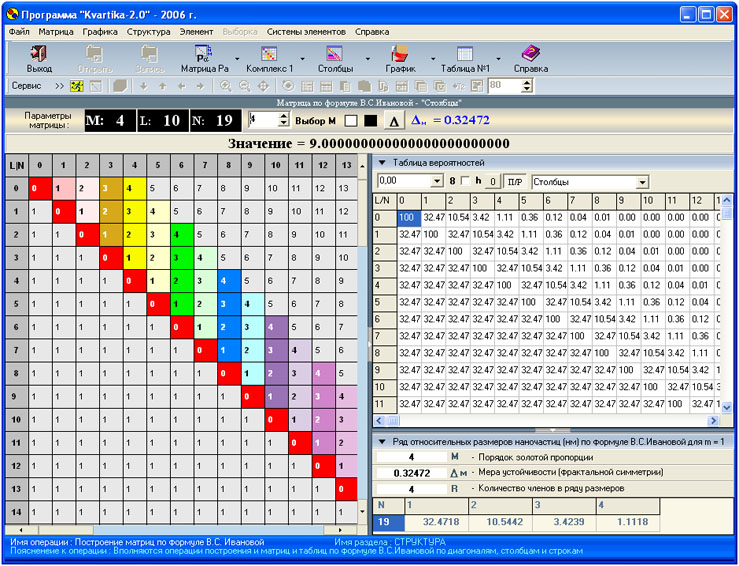Open dropdown arrow next to Комплекс 1
This screenshot has width=739, height=566.
[x=303, y=59]
